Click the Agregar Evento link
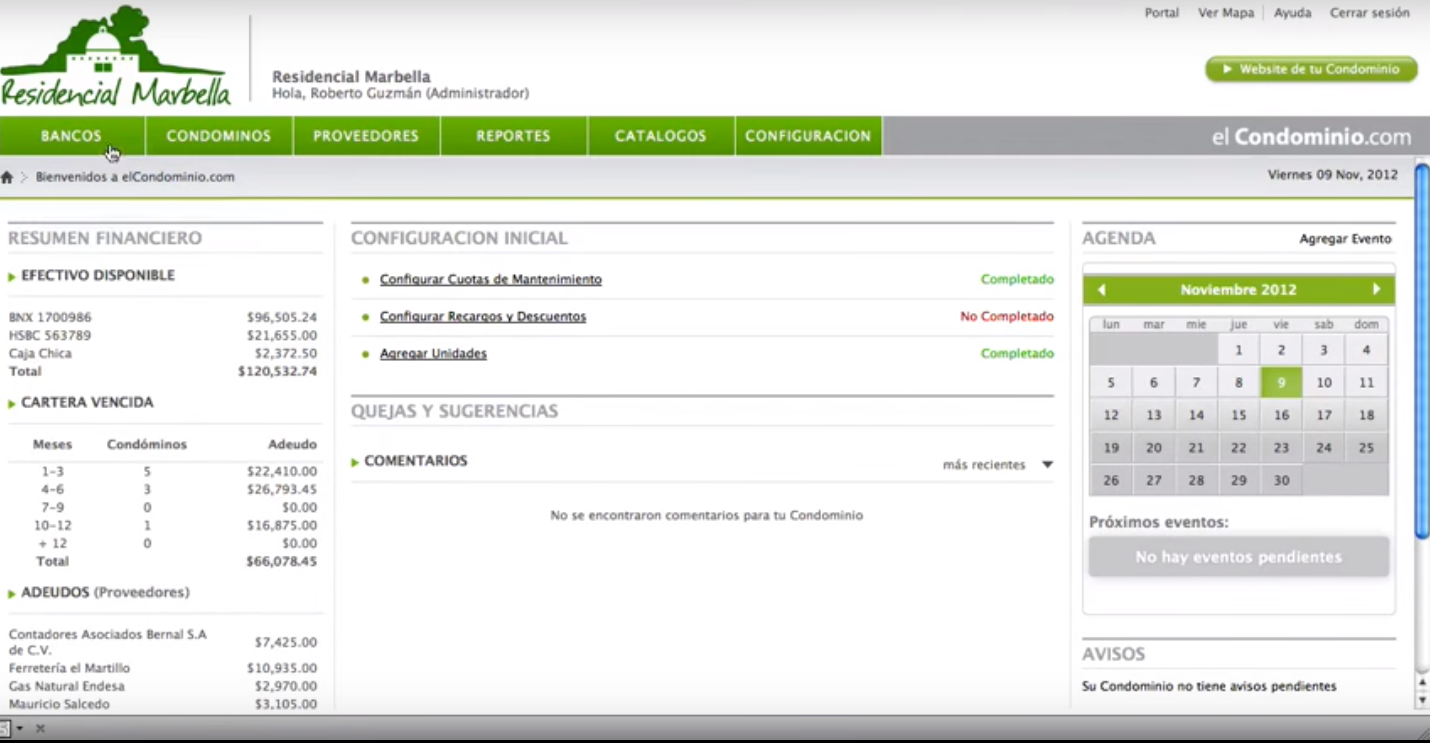Screen dimensions: 1430x743 tap(1345, 239)
